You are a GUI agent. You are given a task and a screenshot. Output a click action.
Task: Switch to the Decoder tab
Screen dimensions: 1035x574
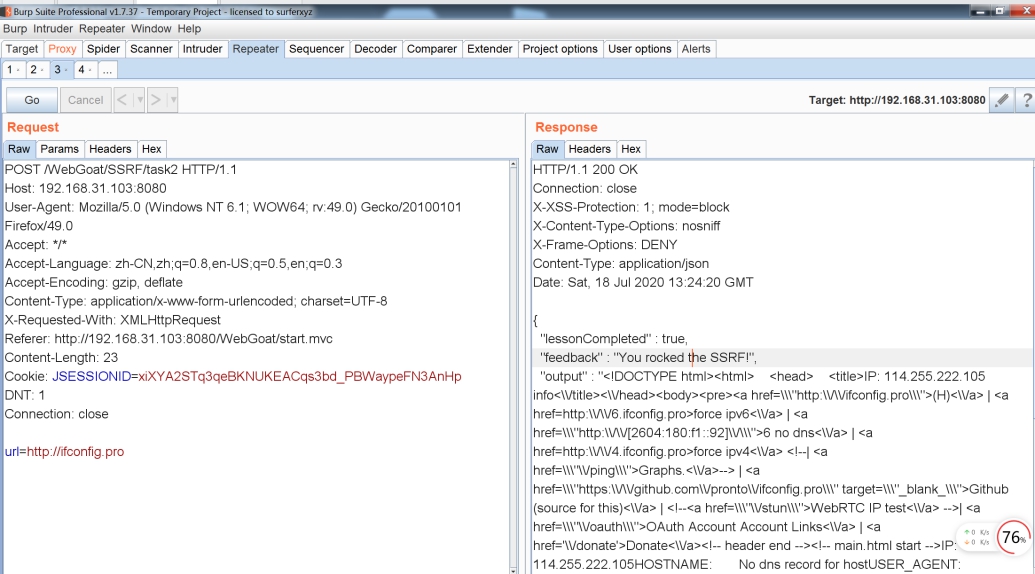[376, 49]
